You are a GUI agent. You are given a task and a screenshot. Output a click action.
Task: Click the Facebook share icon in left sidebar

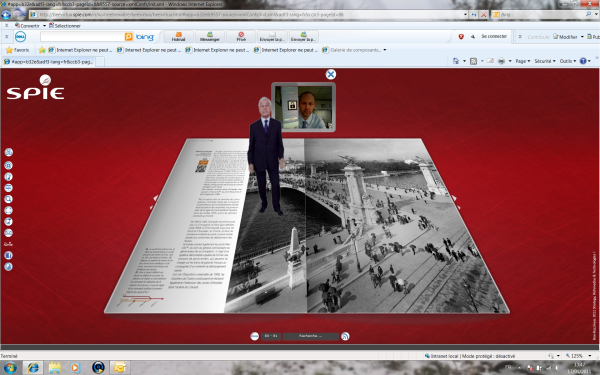(8, 255)
